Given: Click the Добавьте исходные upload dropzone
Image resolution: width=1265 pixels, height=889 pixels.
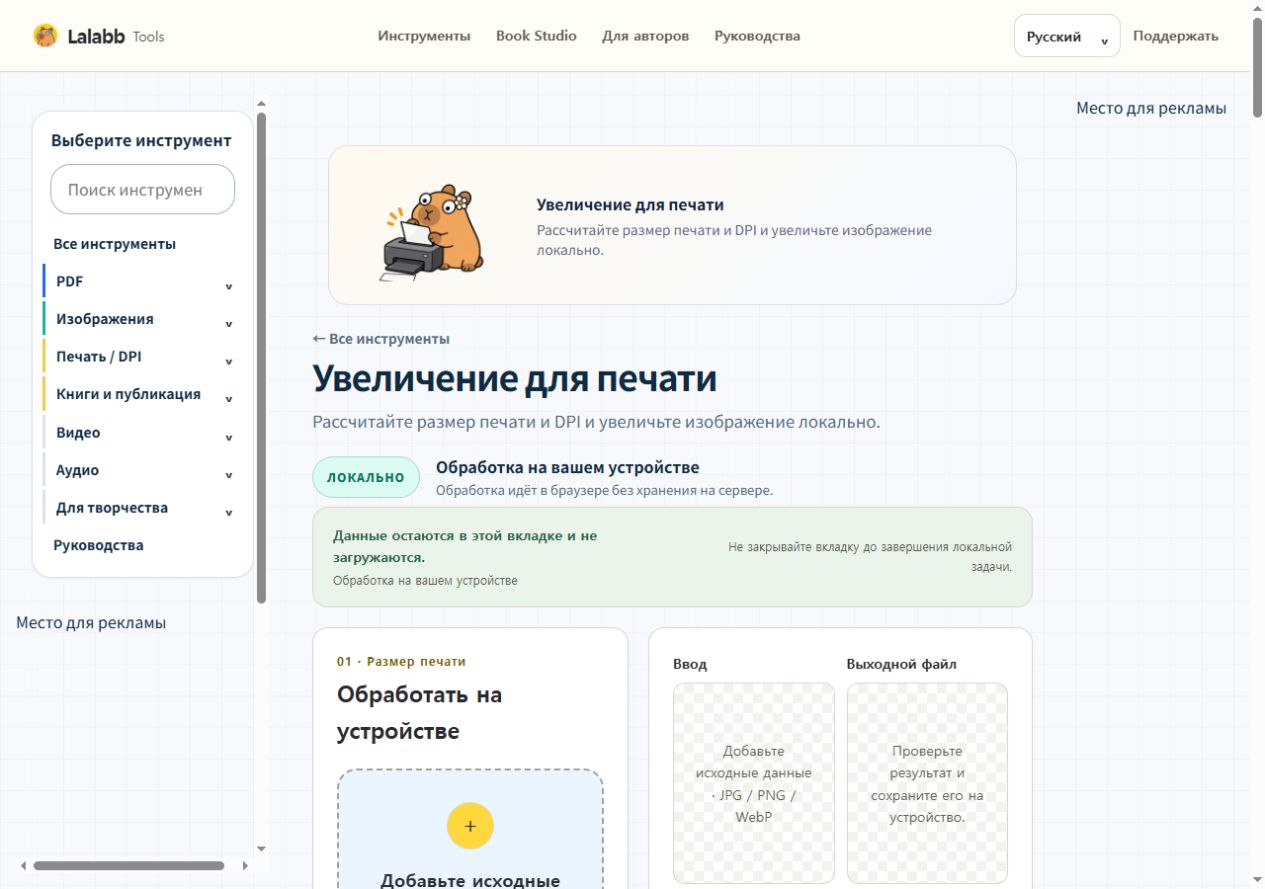Looking at the screenshot, I should (470, 830).
